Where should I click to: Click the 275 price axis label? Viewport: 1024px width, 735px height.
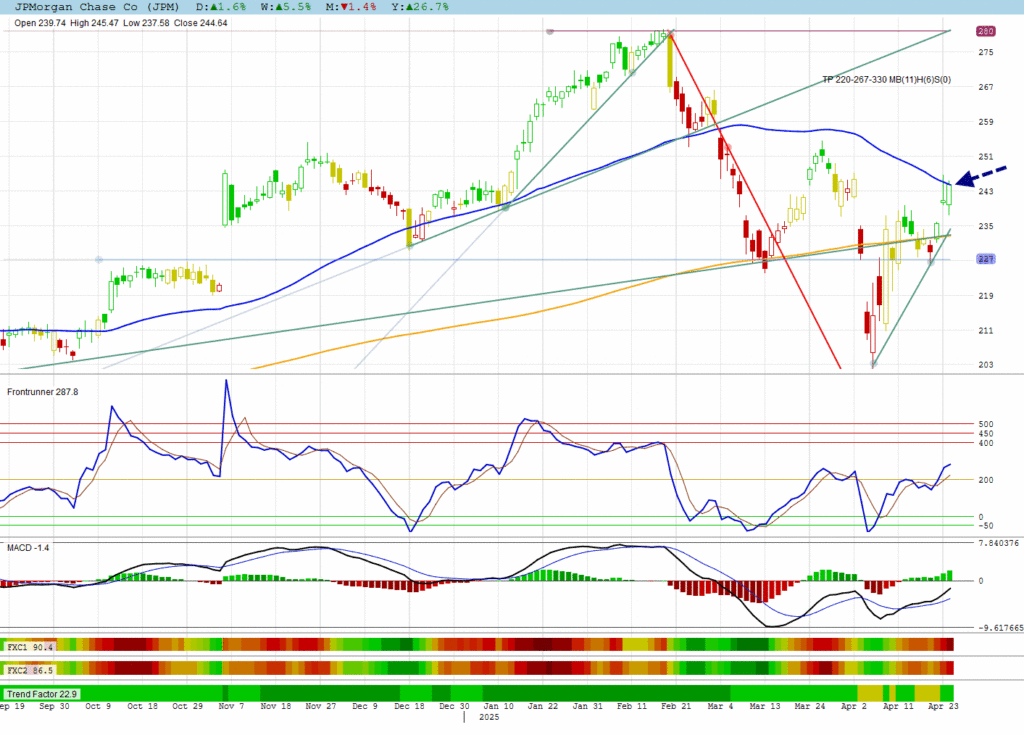pos(985,52)
